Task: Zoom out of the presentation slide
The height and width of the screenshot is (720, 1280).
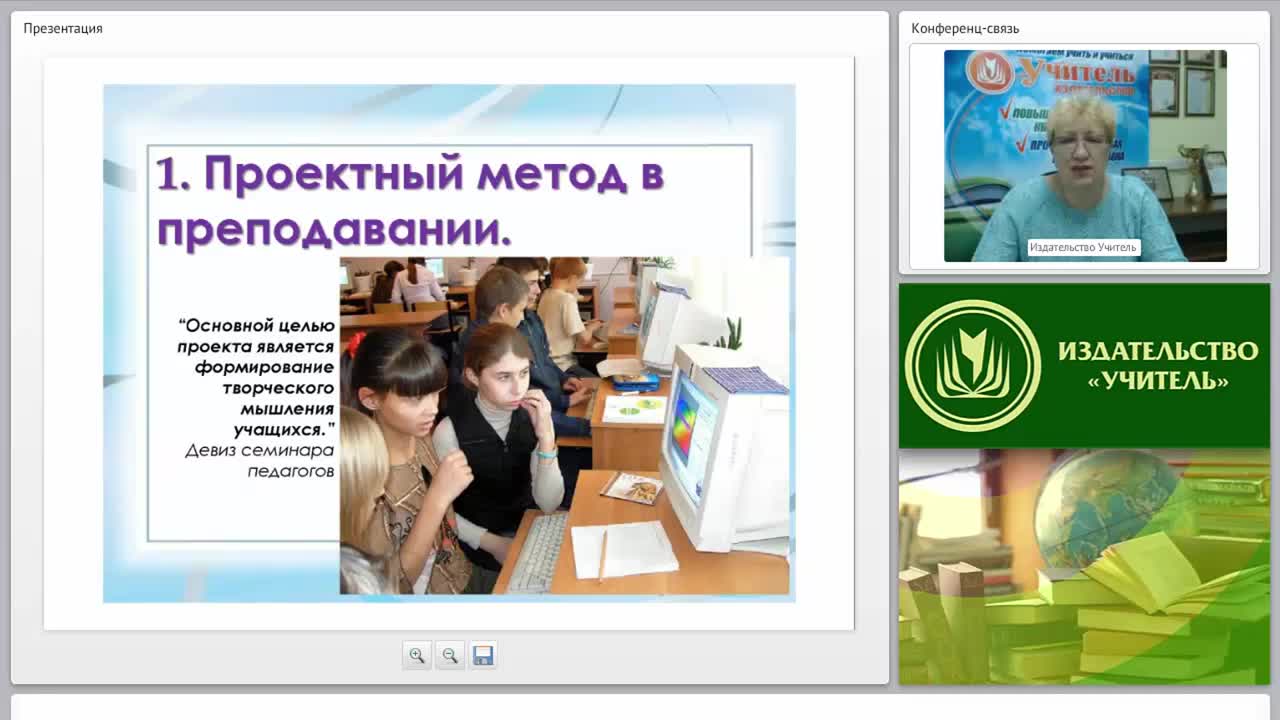Action: [450, 655]
